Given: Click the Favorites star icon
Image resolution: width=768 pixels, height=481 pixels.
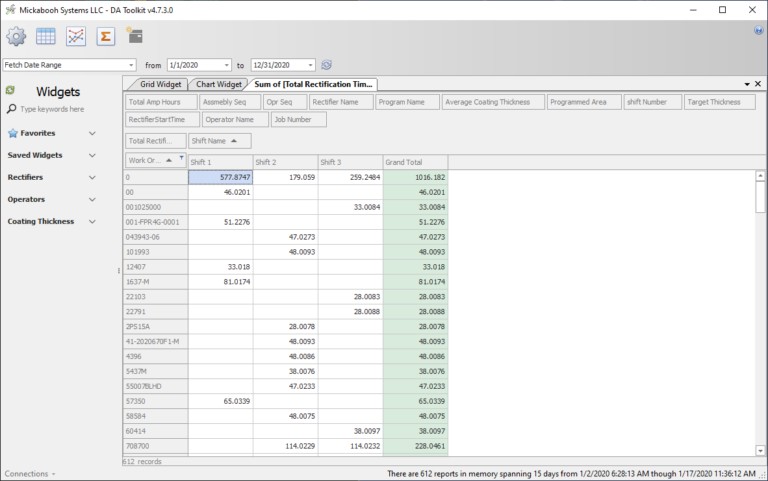Looking at the screenshot, I should [x=13, y=133].
